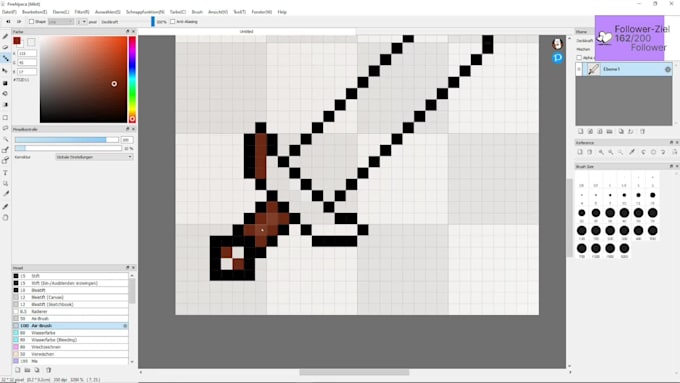This screenshot has width=680, height=383.
Task: Toggle the Alpha protection checkbox in the layer panel
Action: click(579, 58)
